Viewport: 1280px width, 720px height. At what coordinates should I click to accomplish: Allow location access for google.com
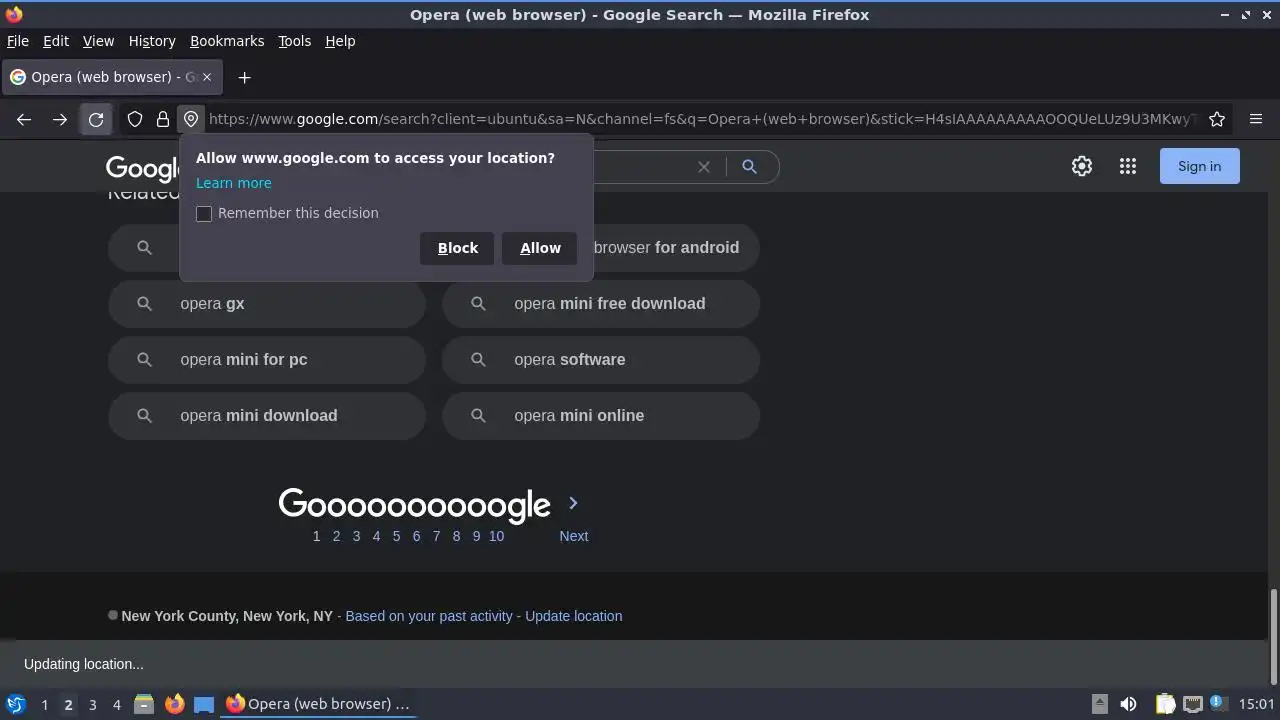(x=540, y=248)
